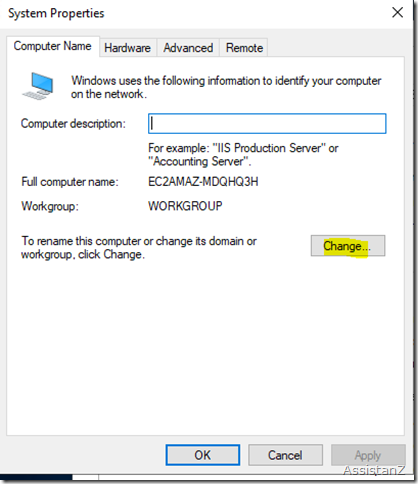418x484 pixels.
Task: Click the highlighted Change... button
Action: click(x=348, y=246)
